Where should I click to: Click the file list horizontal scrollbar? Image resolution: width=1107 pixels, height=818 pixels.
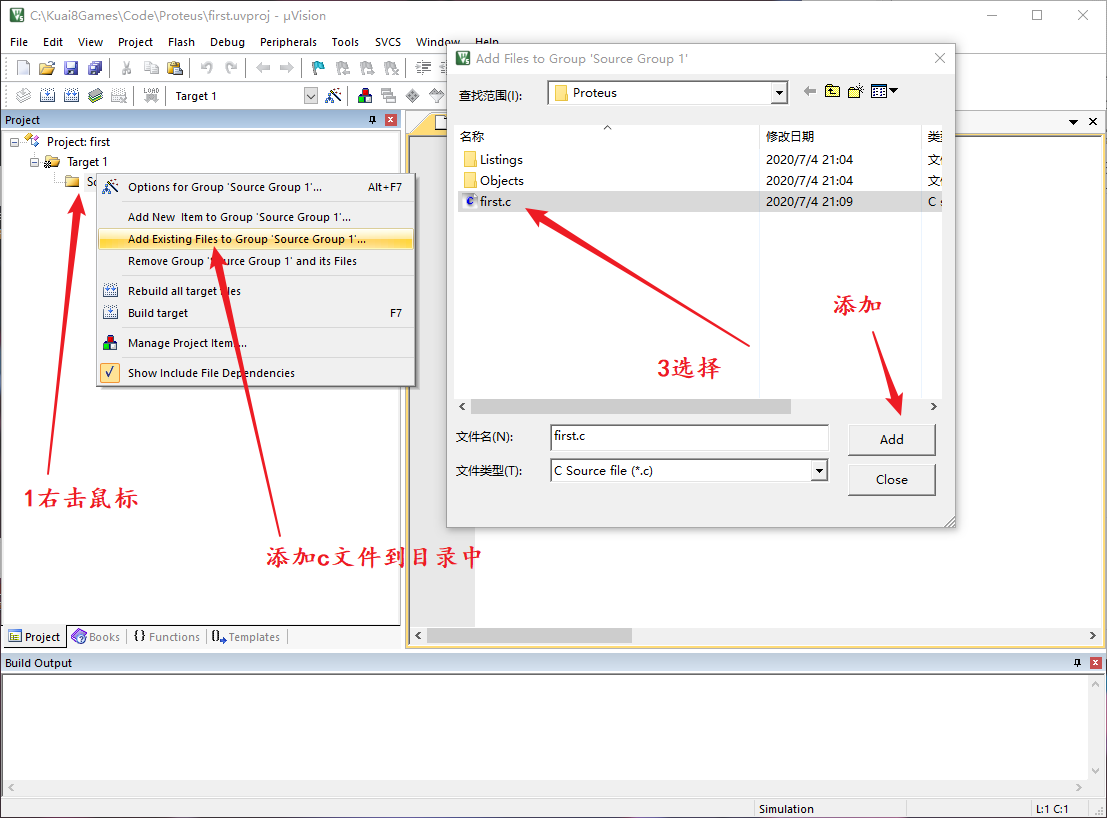tap(630, 407)
